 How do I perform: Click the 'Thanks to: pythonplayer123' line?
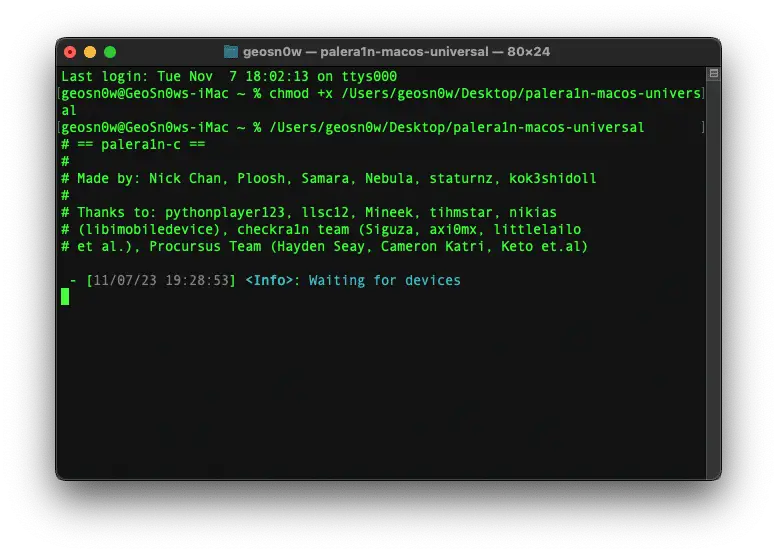click(x=309, y=213)
